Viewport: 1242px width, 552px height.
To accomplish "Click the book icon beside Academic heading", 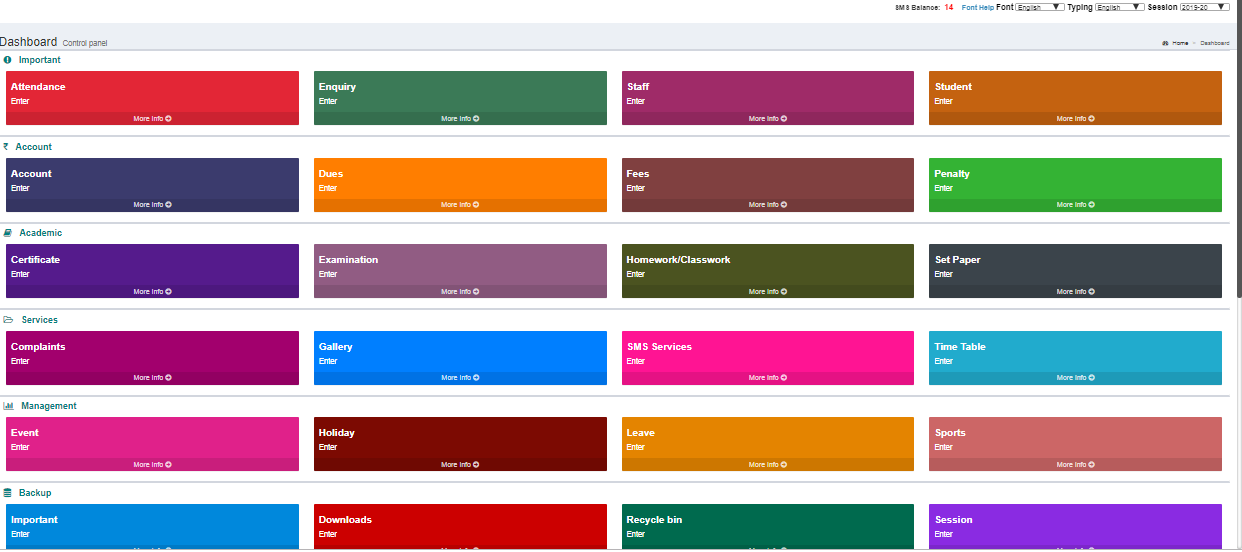I will pyautogui.click(x=8, y=233).
